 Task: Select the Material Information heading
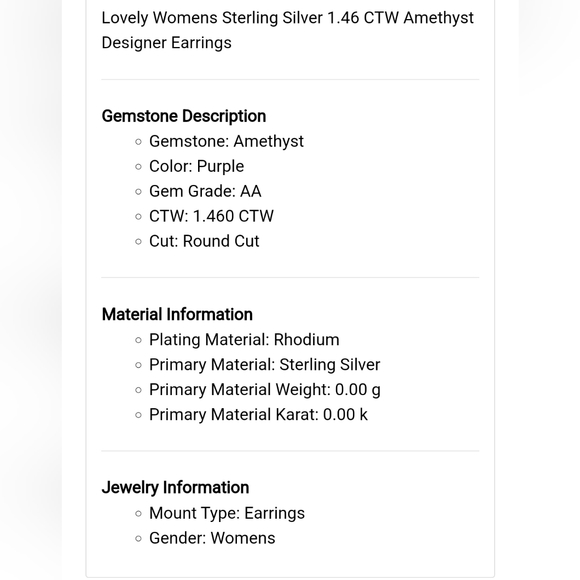click(177, 314)
